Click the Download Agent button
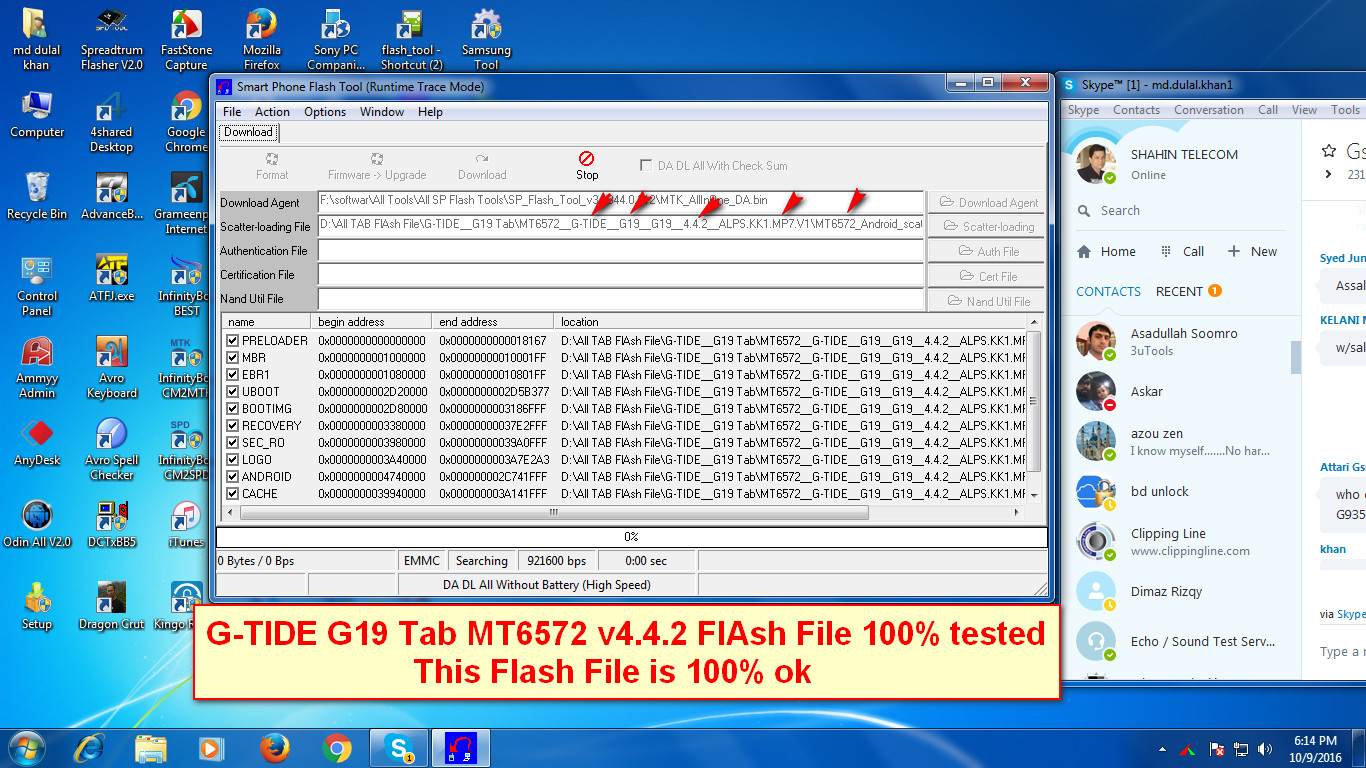Screen dimensions: 1366x768 [986, 202]
